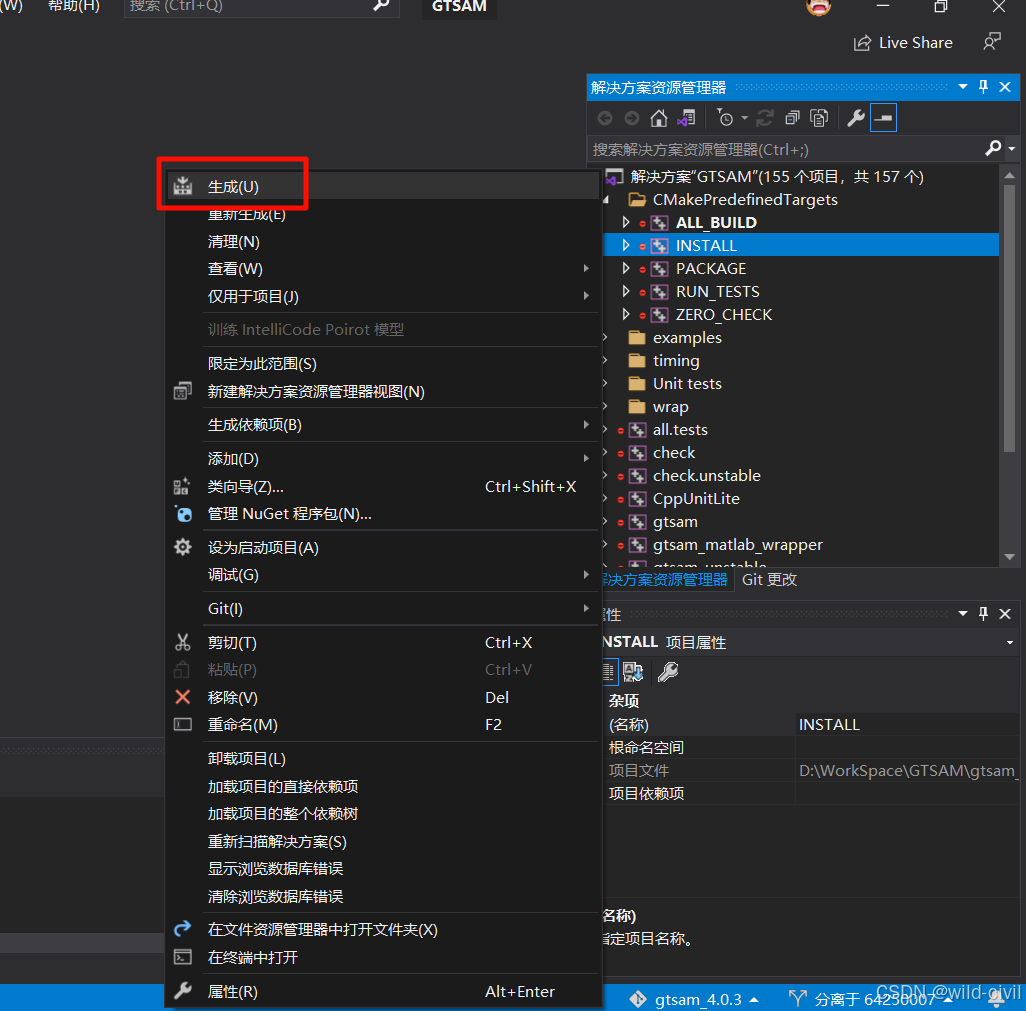
Task: Choose 卸载项目(L) Unload Project
Action: tap(382, 759)
